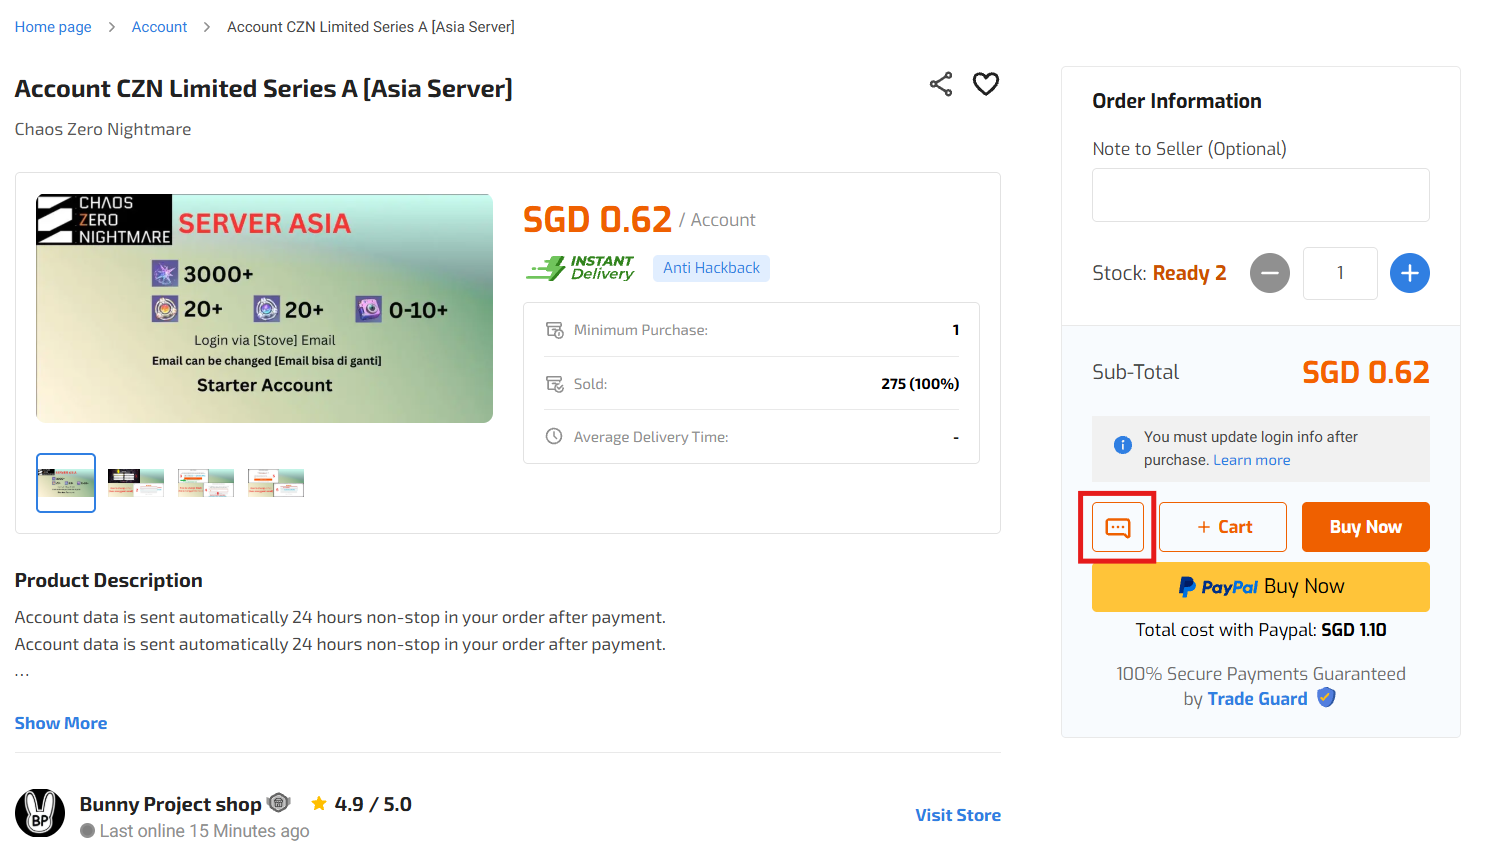Click the Instant Delivery badge

point(581,268)
